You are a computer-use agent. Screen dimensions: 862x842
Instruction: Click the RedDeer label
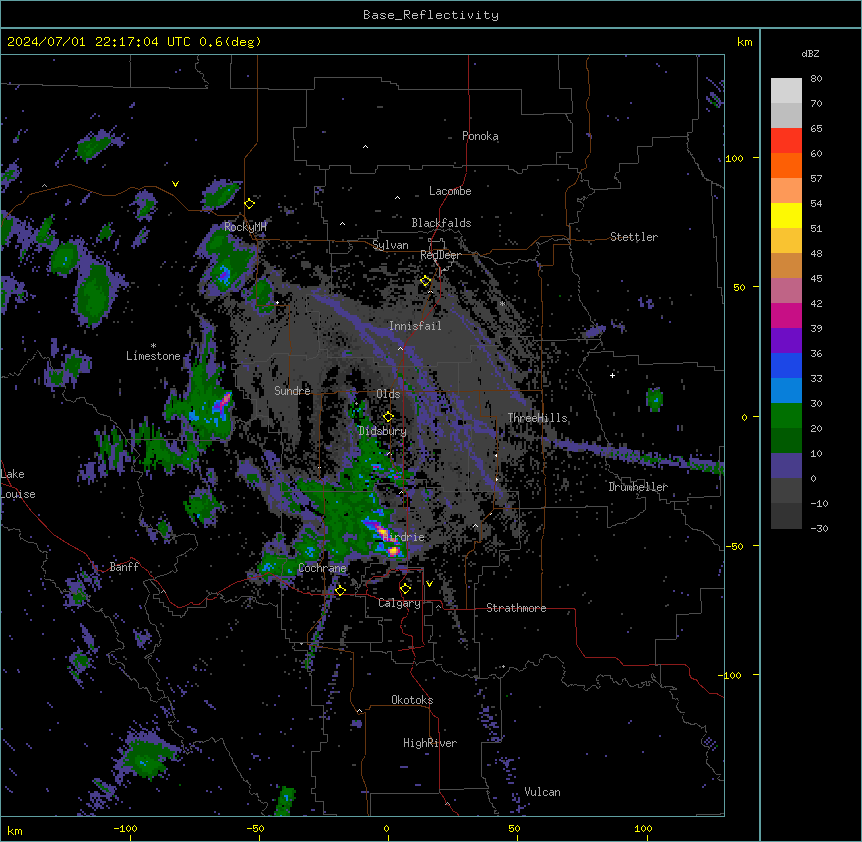440,255
